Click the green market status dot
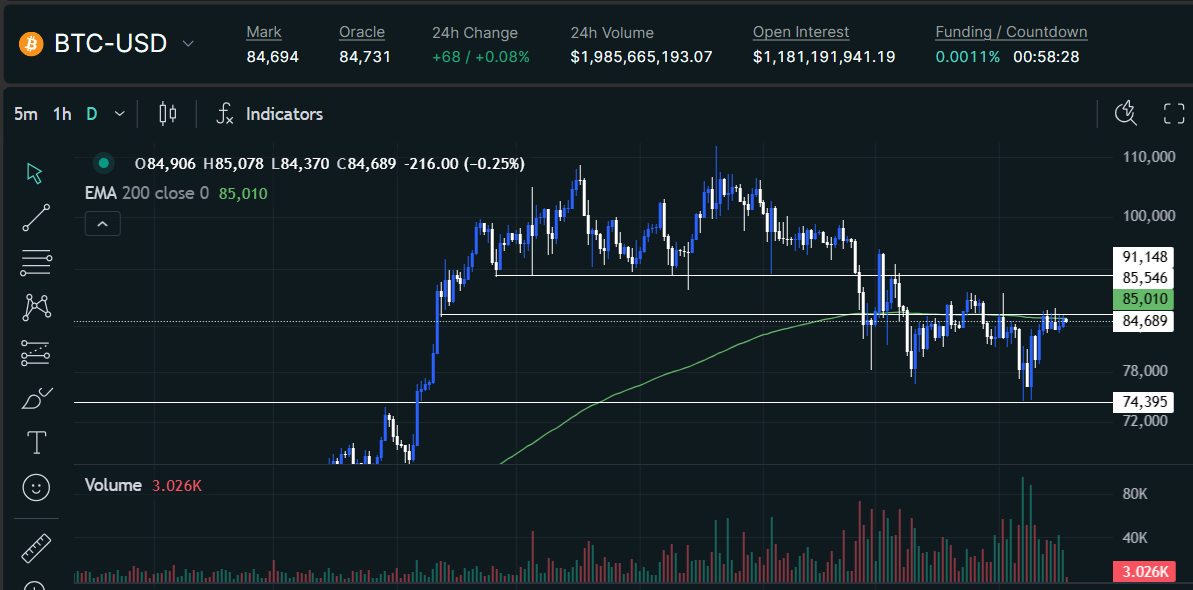The width and height of the screenshot is (1193, 590). click(101, 164)
